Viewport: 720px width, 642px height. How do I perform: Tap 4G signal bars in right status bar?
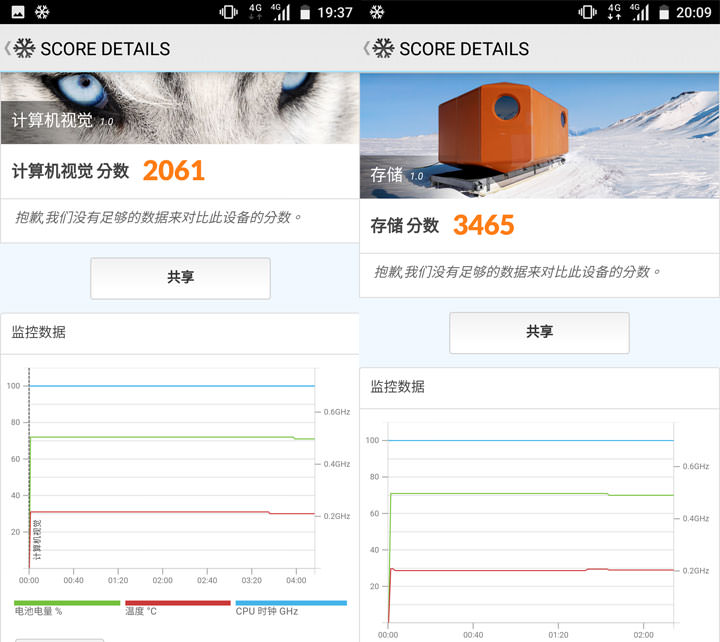tap(640, 12)
